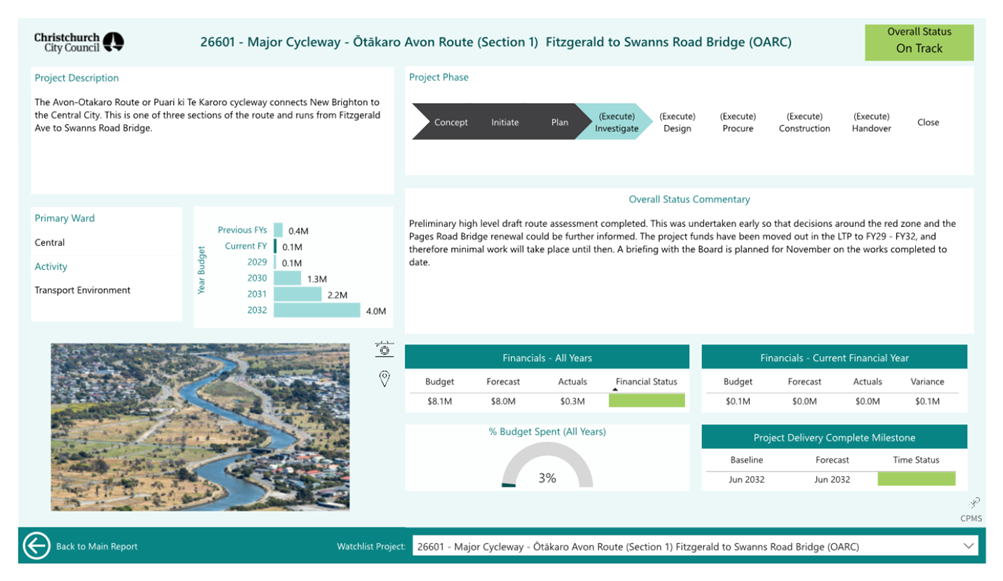Viewport: 1003px width, 581px height.
Task: Click the 2029 year label in budget chart
Action: 257,262
